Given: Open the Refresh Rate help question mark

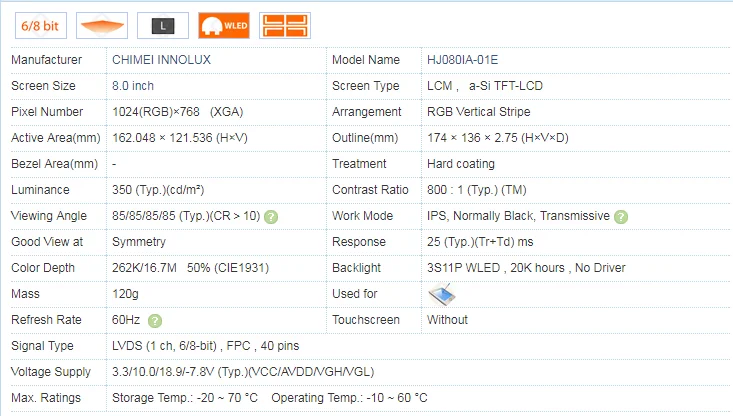Looking at the screenshot, I should pyautogui.click(x=155, y=321).
